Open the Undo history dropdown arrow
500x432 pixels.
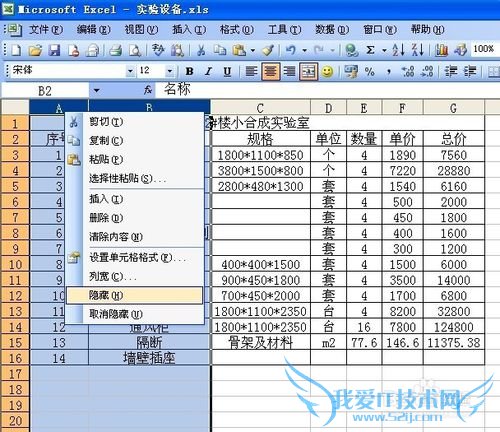coord(304,50)
